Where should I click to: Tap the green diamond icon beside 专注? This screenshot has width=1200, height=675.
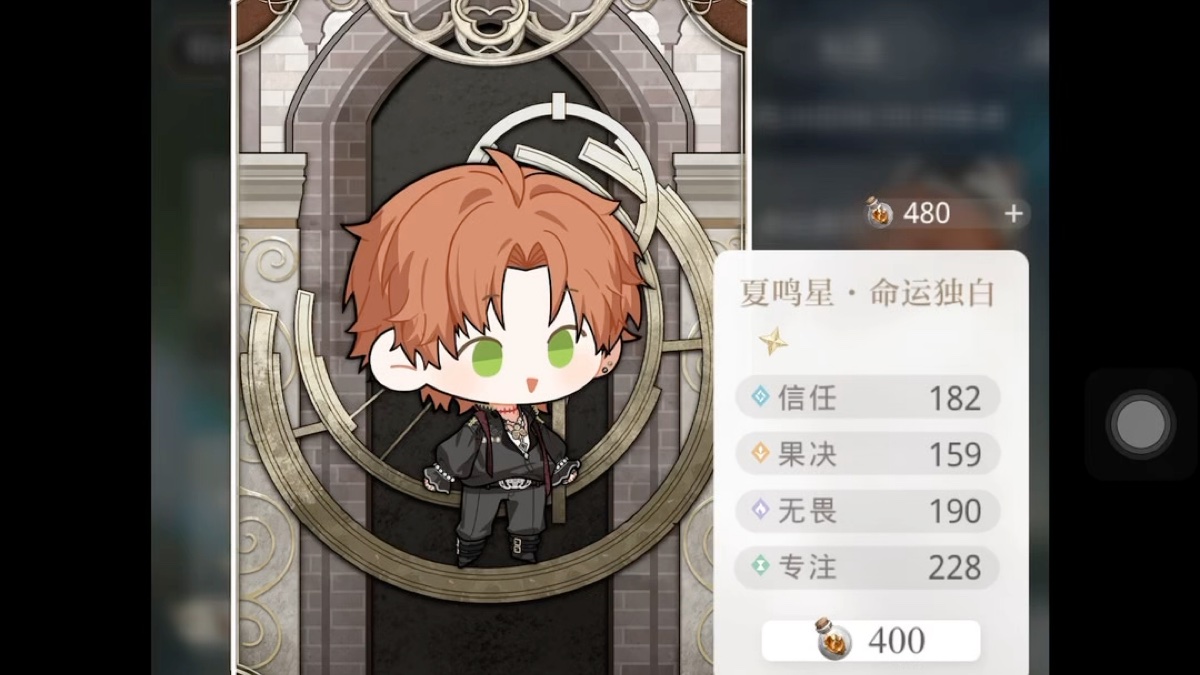click(760, 567)
